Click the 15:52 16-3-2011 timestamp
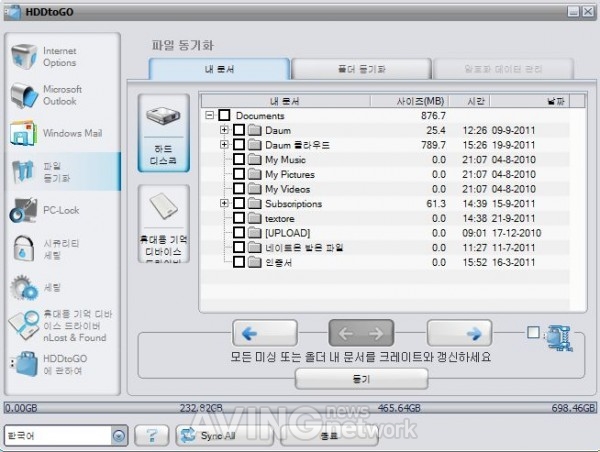The image size is (600, 452). click(499, 263)
